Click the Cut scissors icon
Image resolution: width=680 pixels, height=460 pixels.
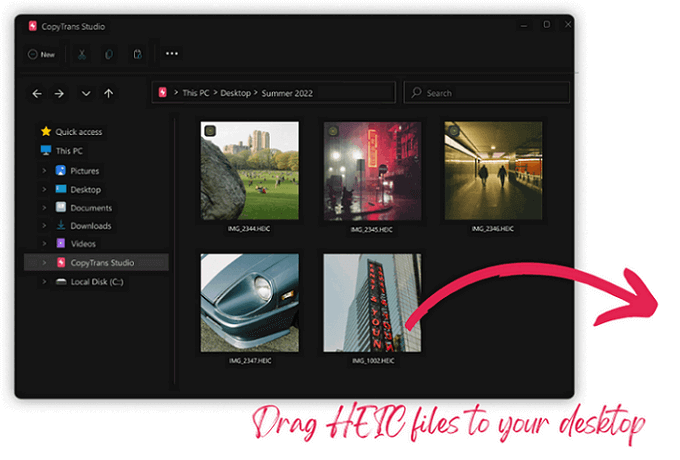(82, 54)
